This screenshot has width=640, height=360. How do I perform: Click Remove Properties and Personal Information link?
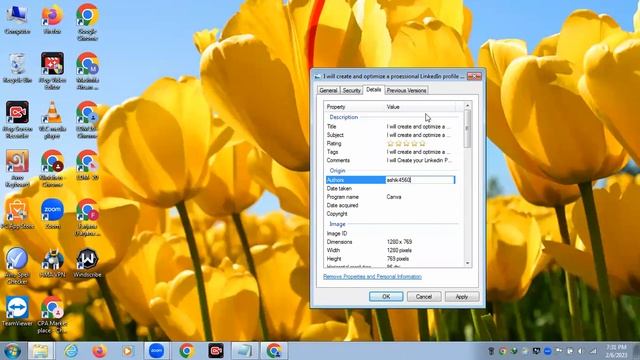pyautogui.click(x=372, y=277)
